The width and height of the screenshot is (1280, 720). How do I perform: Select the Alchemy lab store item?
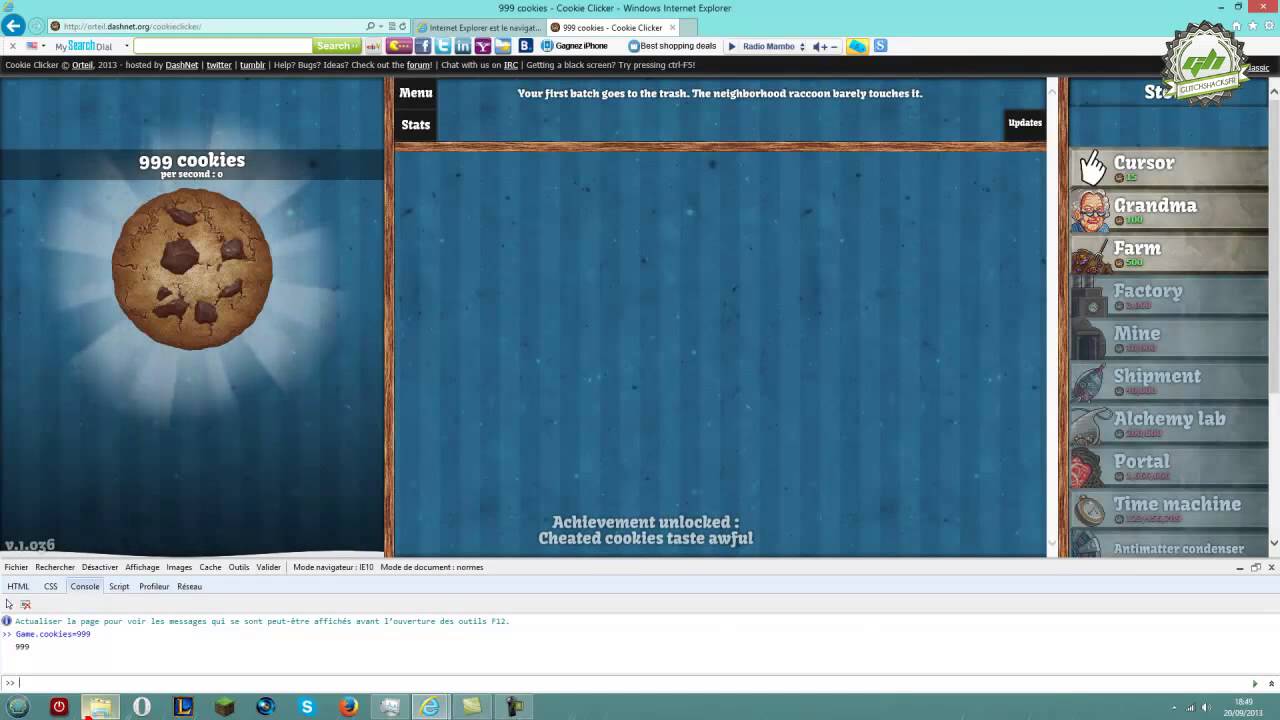1168,424
